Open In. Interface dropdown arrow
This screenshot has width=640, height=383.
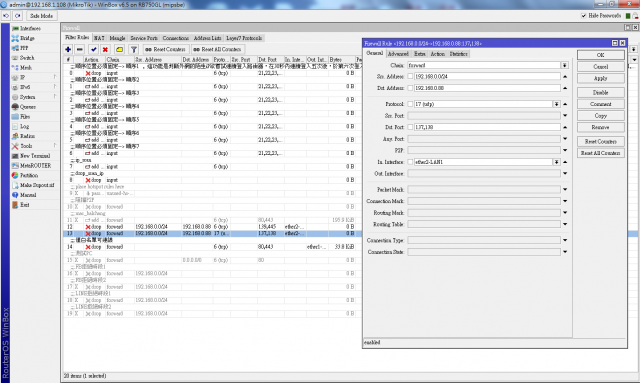(x=556, y=162)
